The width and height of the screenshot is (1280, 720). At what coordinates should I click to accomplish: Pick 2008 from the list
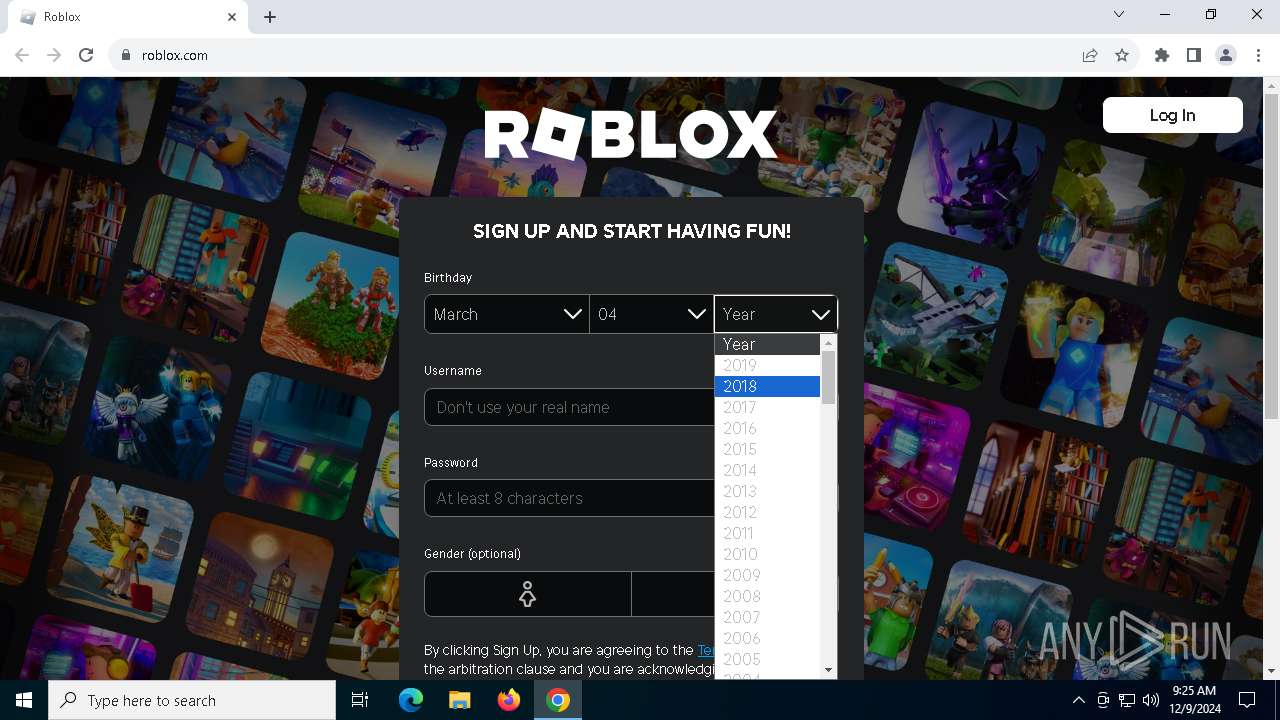(768, 596)
